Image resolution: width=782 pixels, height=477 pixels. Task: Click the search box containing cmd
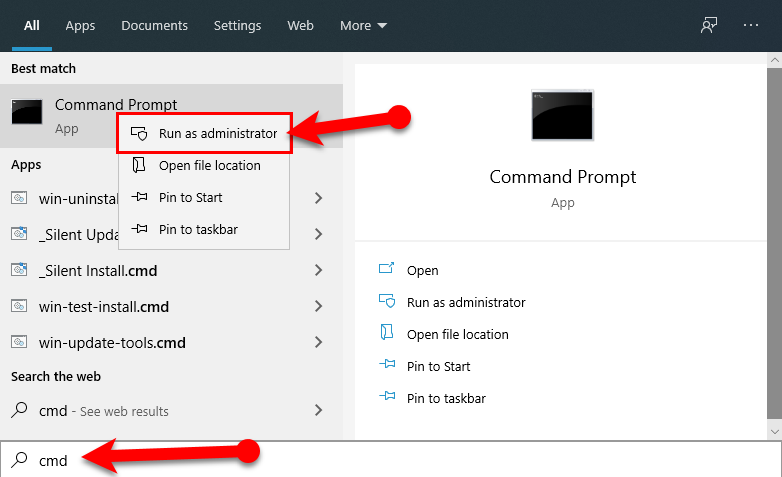point(400,460)
